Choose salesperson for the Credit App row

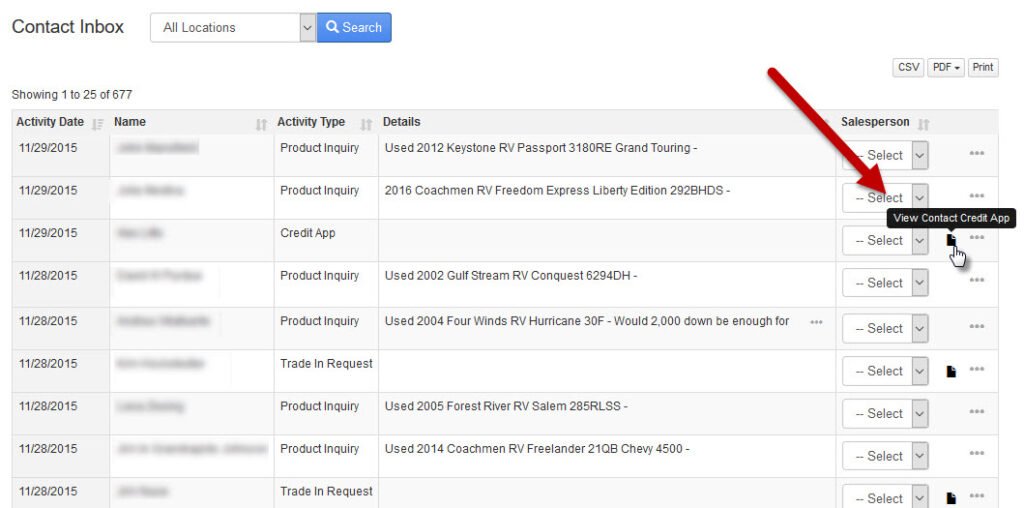click(885, 240)
